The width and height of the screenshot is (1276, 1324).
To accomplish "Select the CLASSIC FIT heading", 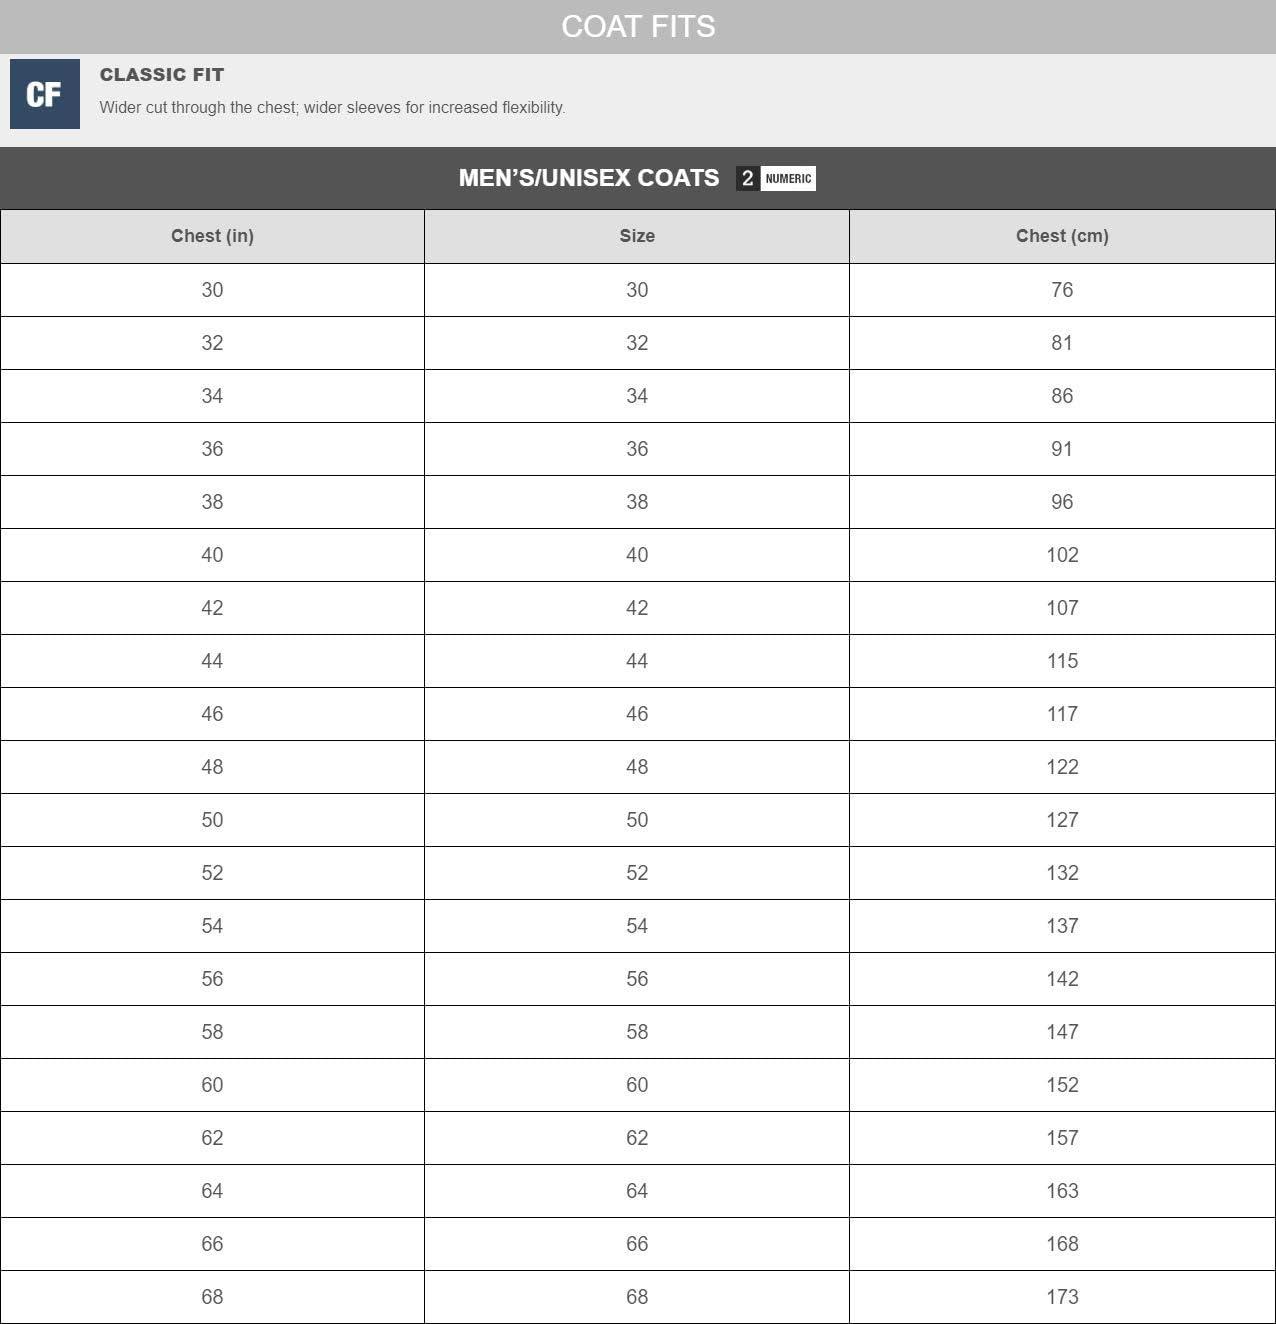I will (x=162, y=75).
